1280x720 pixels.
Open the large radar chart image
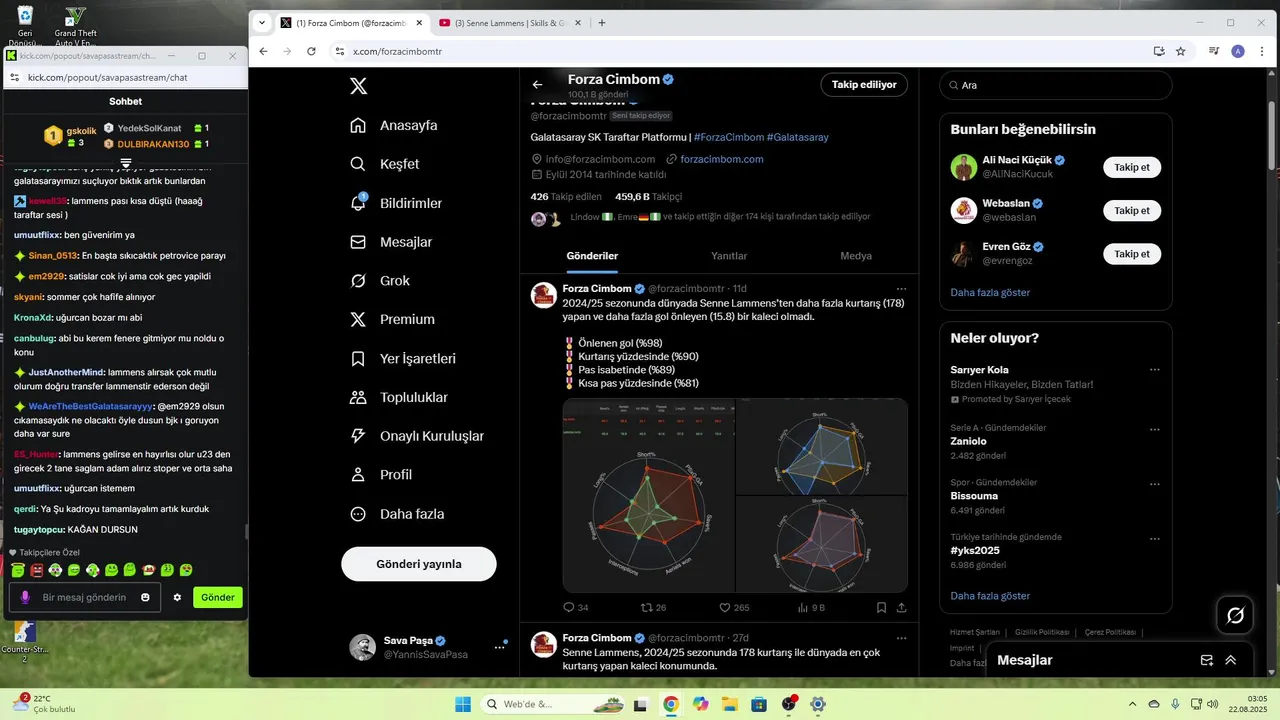coord(648,495)
